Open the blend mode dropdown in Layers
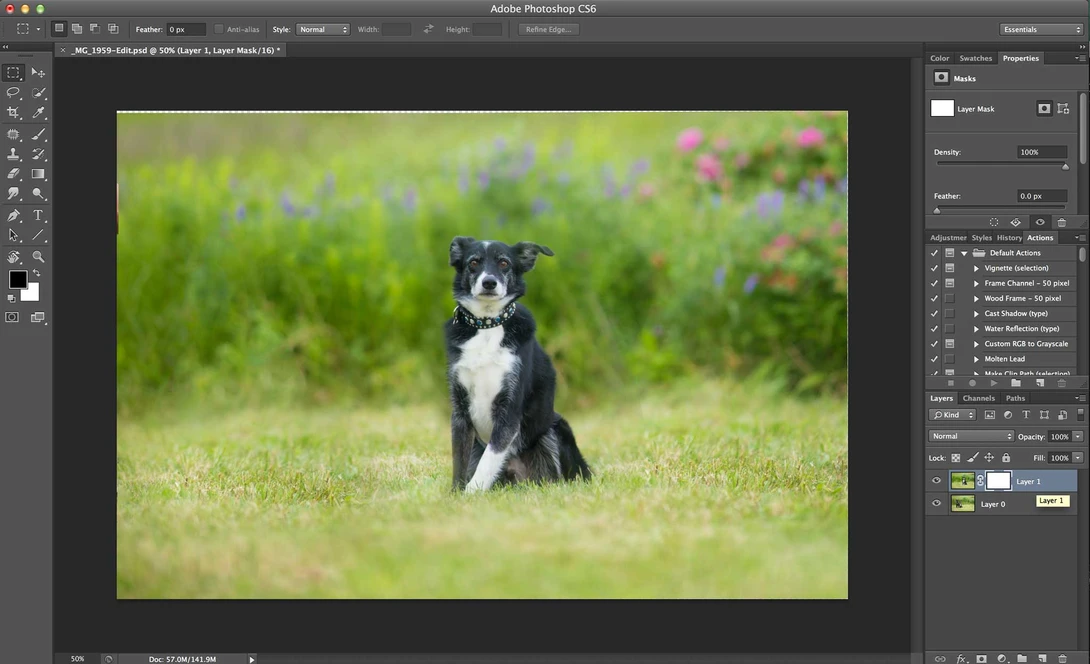This screenshot has height=664, width=1090. click(971, 437)
